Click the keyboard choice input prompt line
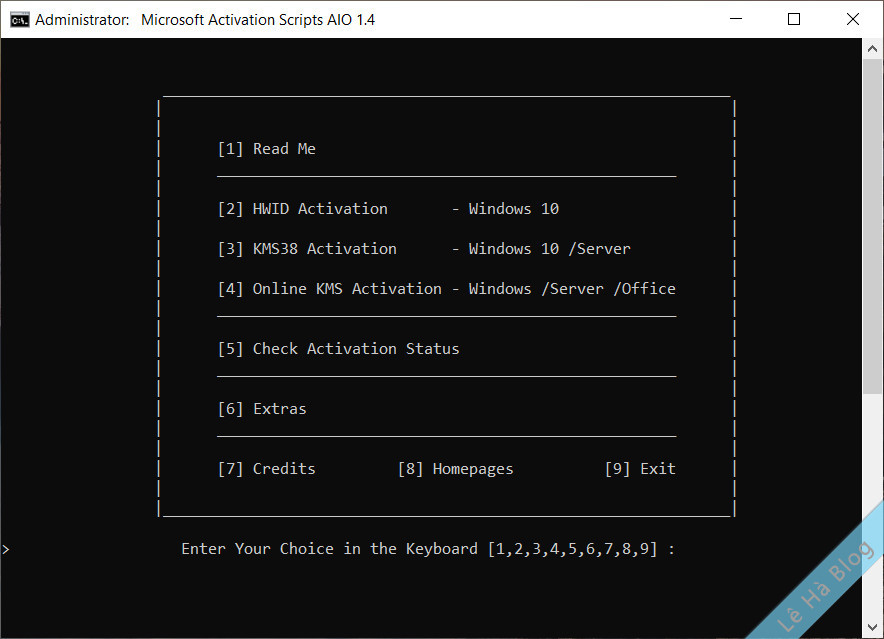The width and height of the screenshot is (884, 639). [427, 548]
